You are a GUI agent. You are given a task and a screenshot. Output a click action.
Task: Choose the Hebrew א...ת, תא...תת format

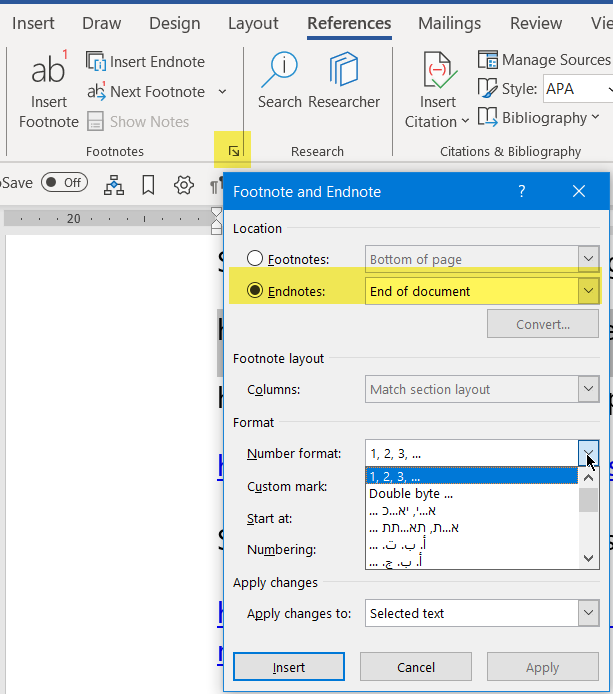click(472, 528)
